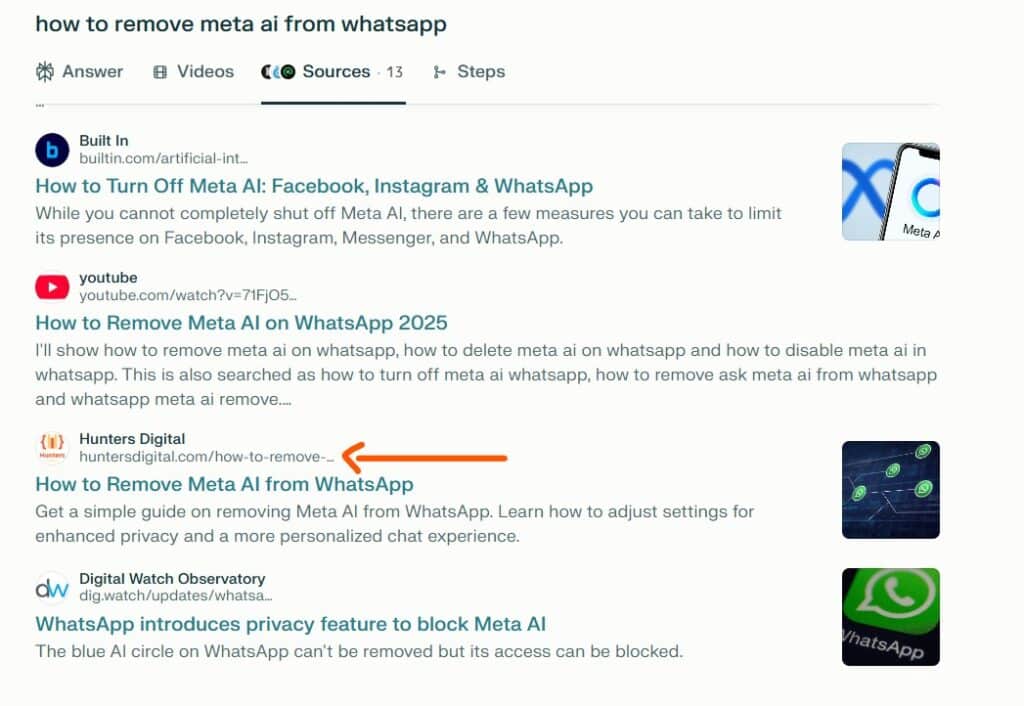This screenshot has height=706, width=1024.
Task: Click the Sources tab favicon cluster
Action: click(278, 72)
